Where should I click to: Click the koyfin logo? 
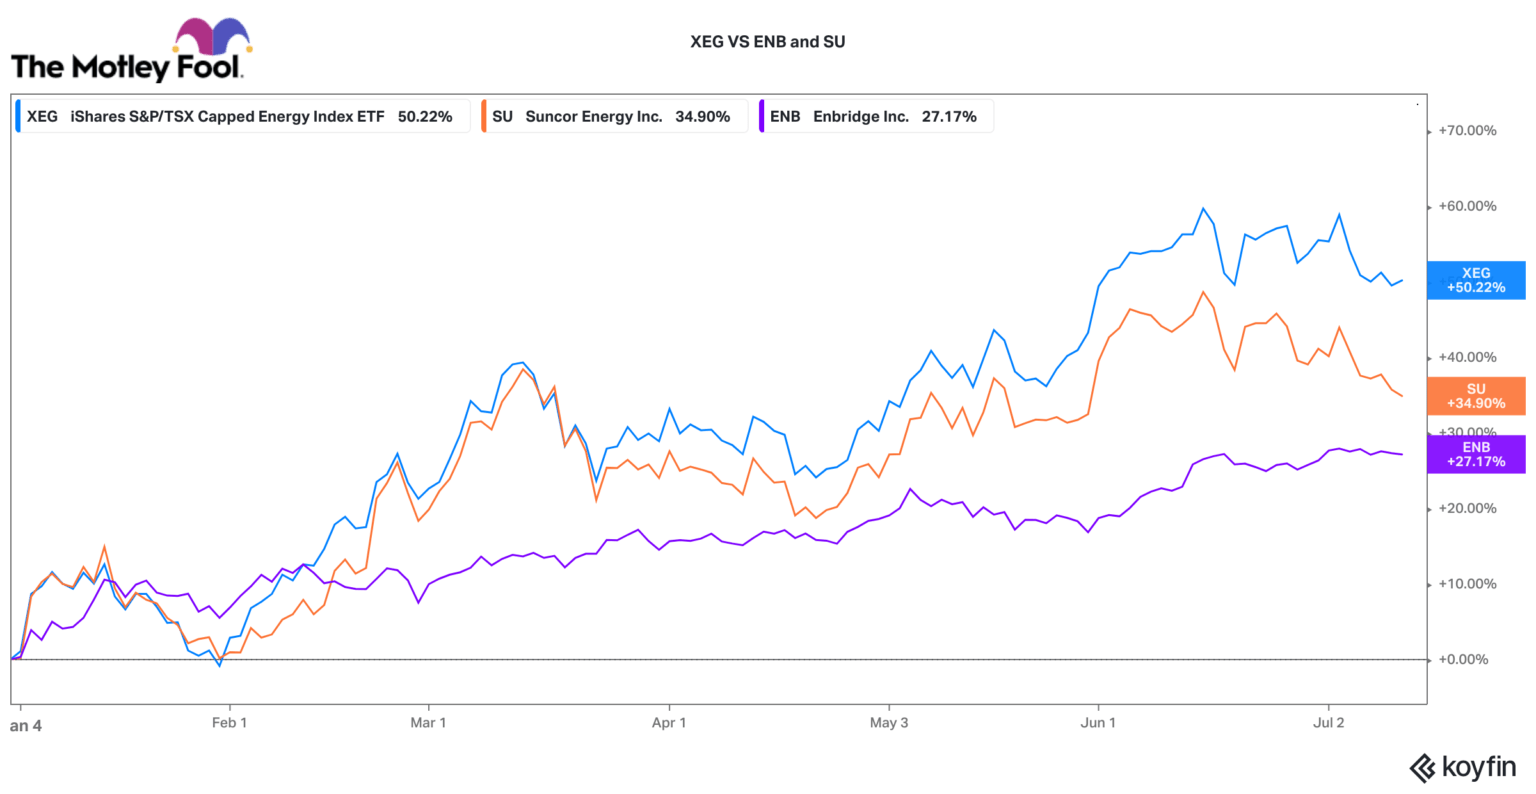pos(1463,767)
